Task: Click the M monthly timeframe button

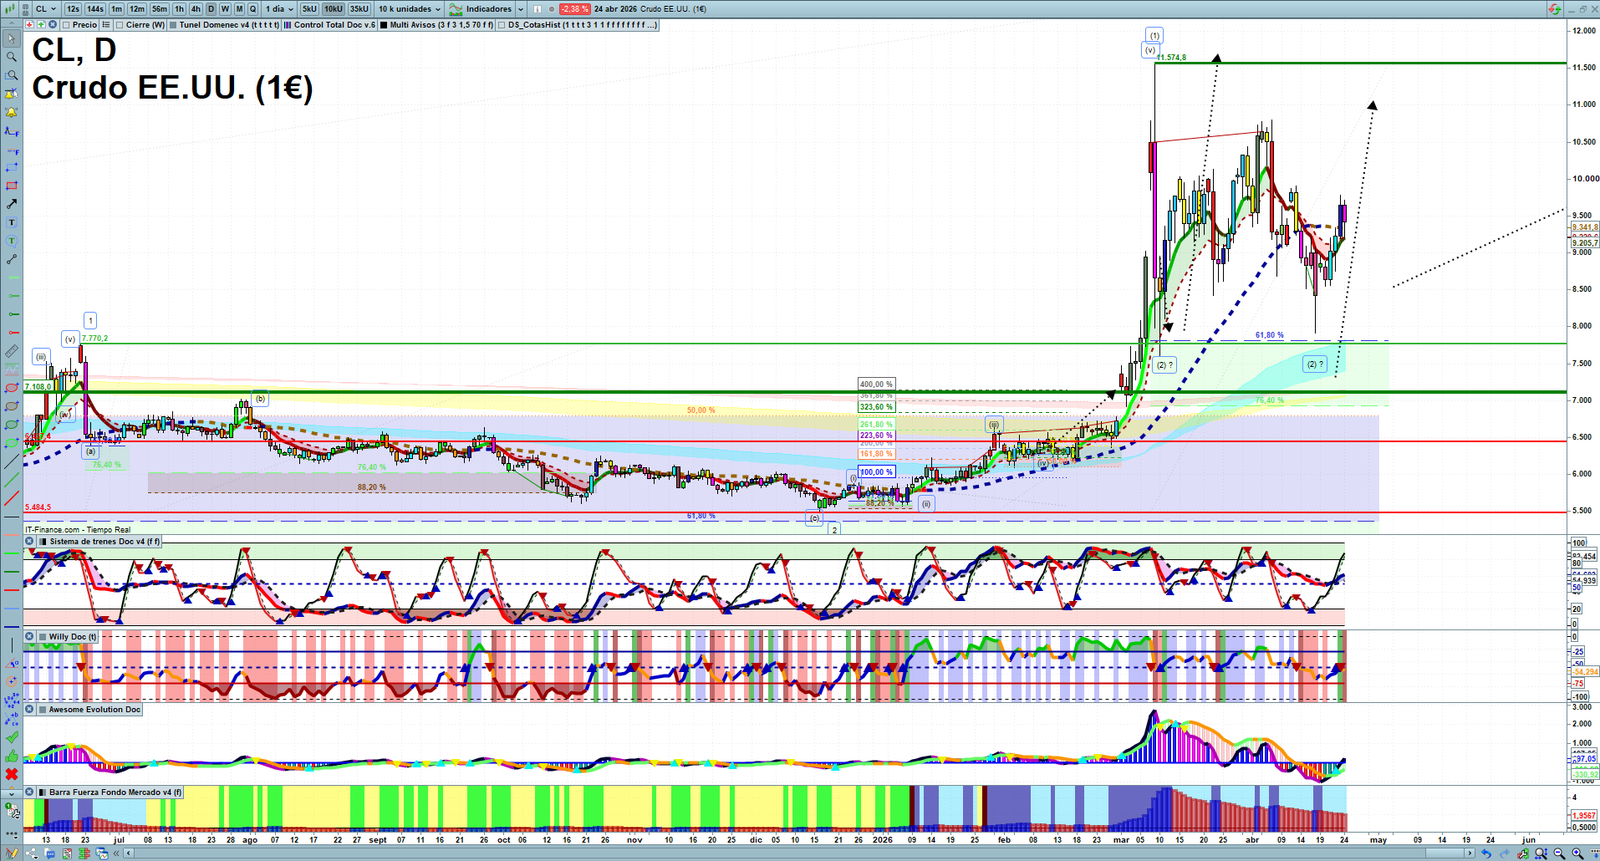Action: point(239,9)
